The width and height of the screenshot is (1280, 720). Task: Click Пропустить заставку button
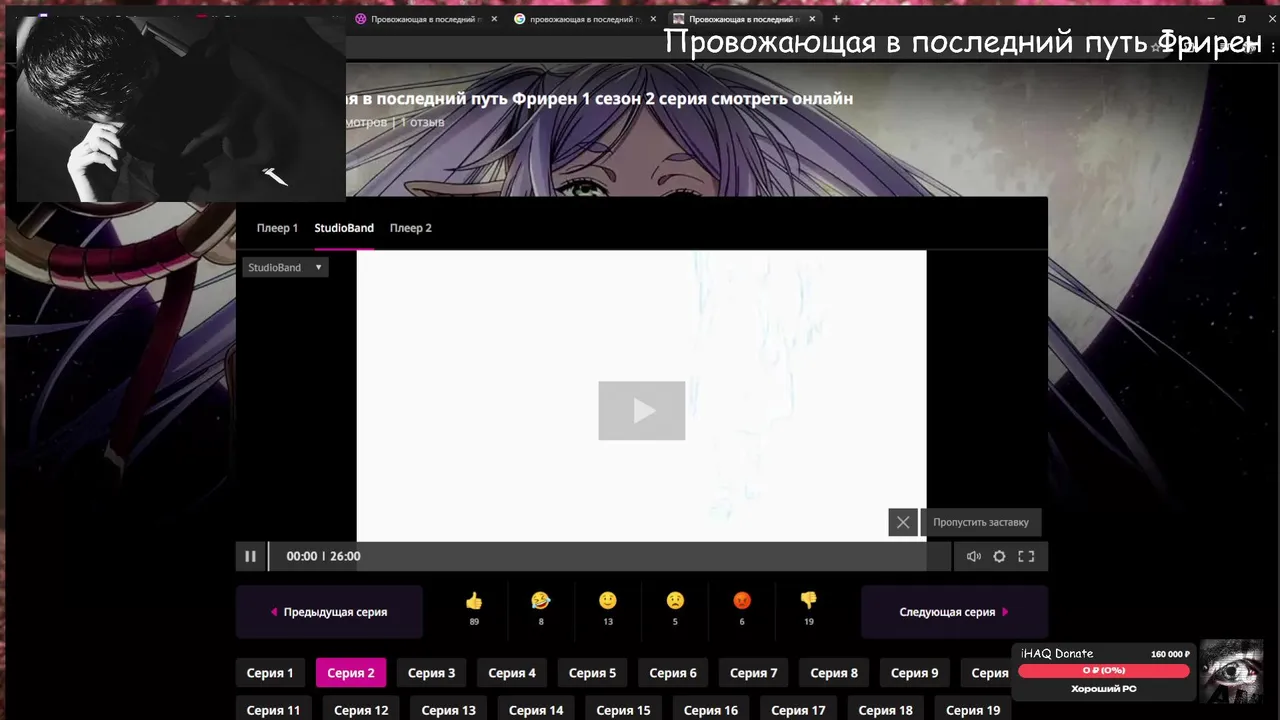(981, 522)
